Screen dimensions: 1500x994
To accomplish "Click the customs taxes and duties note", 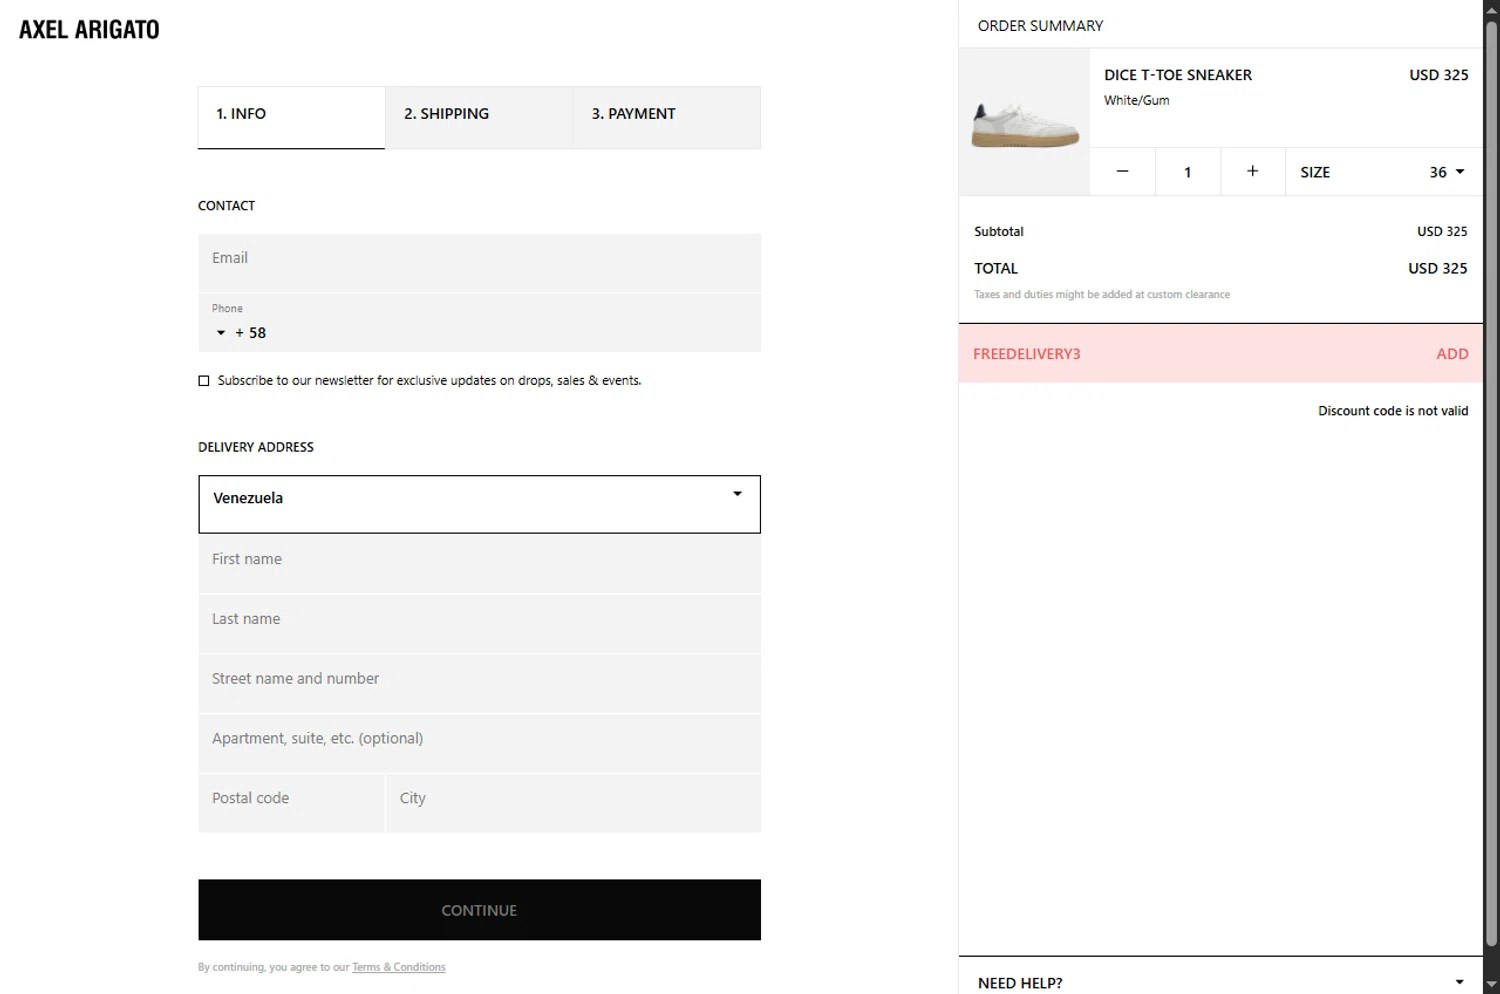I will [x=1102, y=294].
